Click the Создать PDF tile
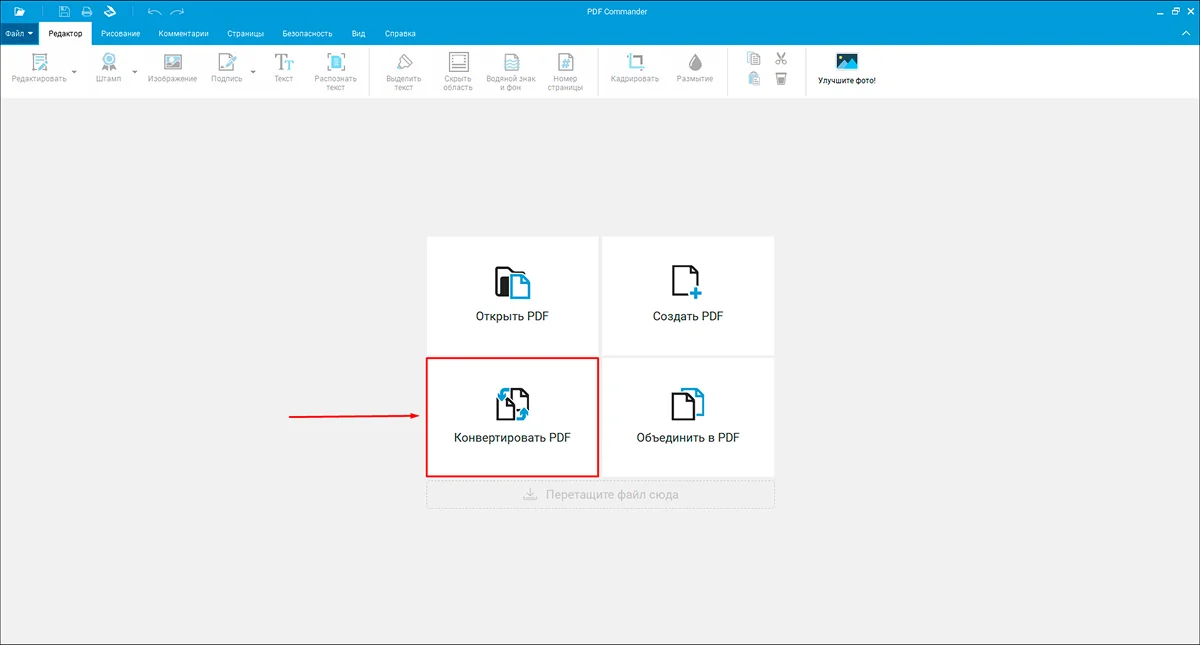This screenshot has width=1200, height=645. pyautogui.click(x=687, y=296)
